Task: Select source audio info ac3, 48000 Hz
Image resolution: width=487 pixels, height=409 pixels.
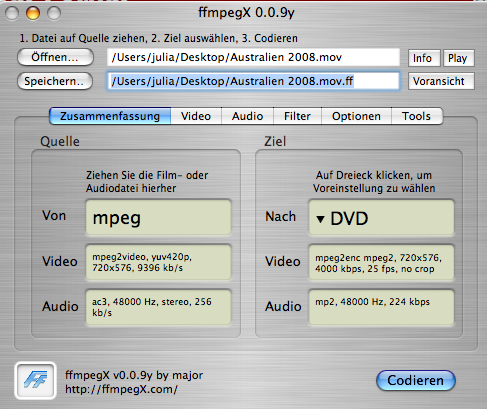Action: tap(158, 307)
